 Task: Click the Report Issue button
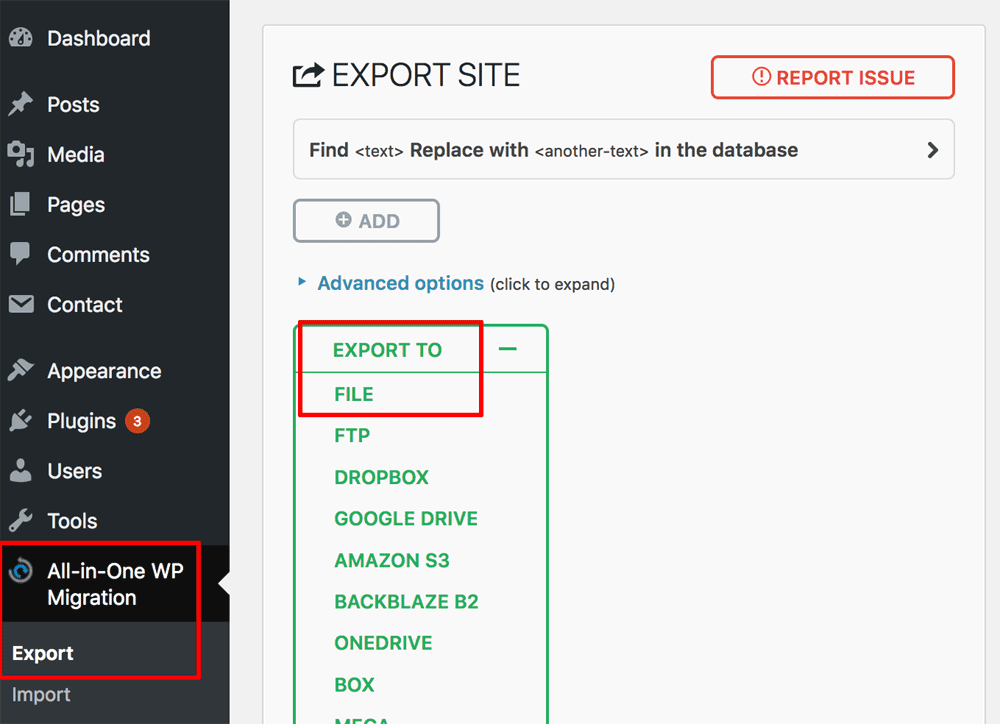coord(833,77)
